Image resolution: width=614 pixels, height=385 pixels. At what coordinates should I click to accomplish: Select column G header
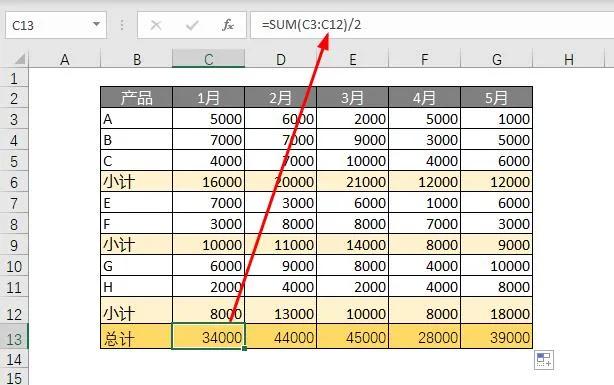497,59
